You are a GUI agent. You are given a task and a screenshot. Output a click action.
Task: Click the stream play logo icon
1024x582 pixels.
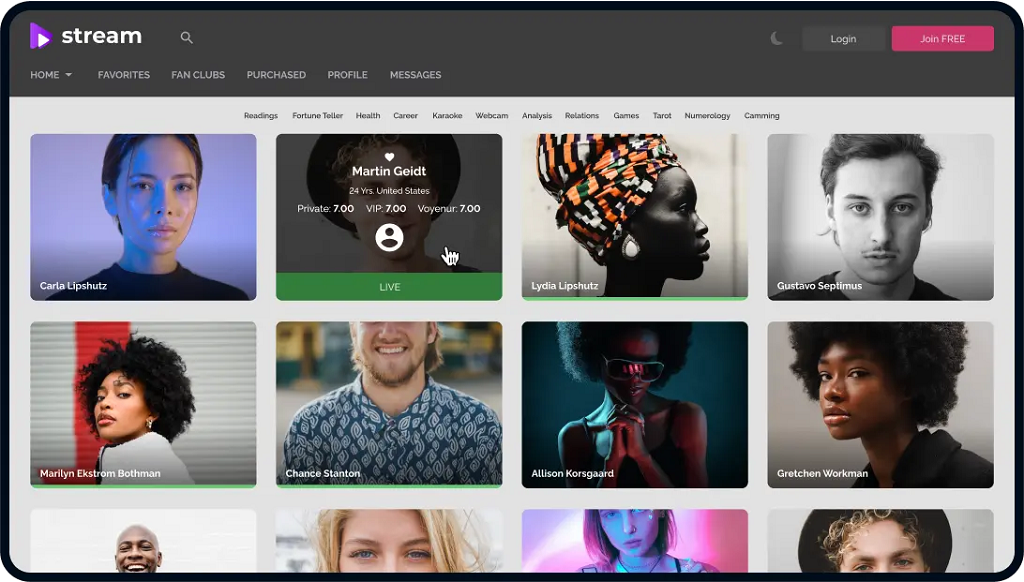point(40,36)
